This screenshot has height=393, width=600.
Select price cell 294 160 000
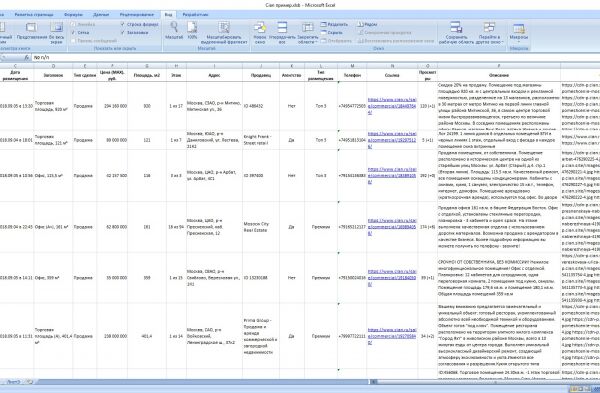112,106
